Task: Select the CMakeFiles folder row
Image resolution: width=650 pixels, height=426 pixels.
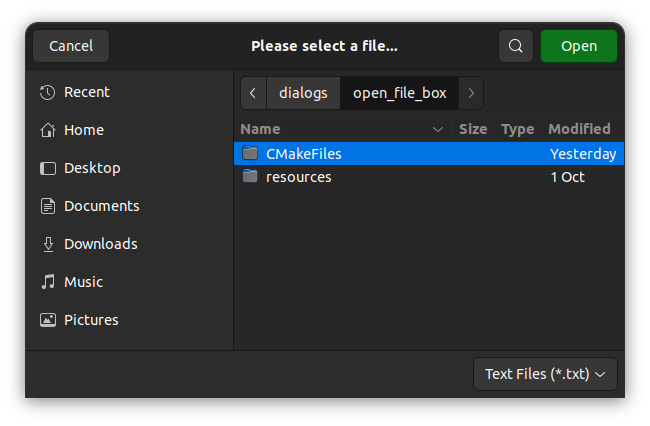Action: 400,154
